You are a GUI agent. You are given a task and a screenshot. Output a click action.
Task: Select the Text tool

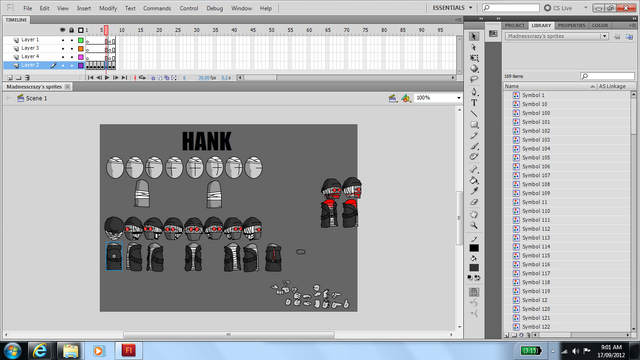474,103
